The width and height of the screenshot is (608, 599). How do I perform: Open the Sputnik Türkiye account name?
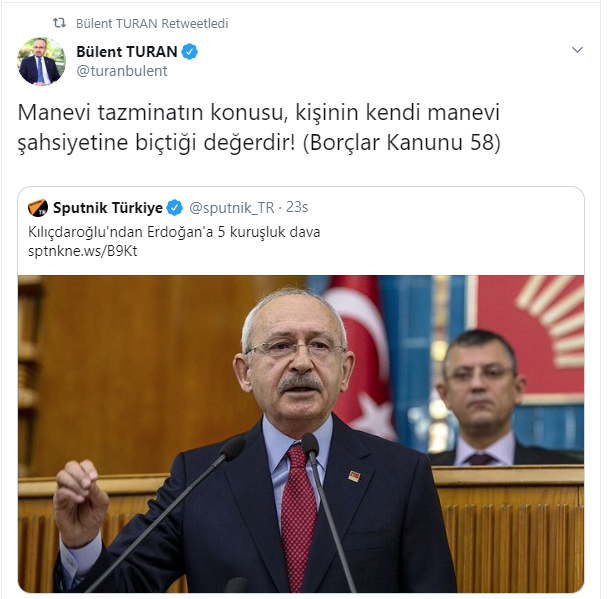click(108, 208)
